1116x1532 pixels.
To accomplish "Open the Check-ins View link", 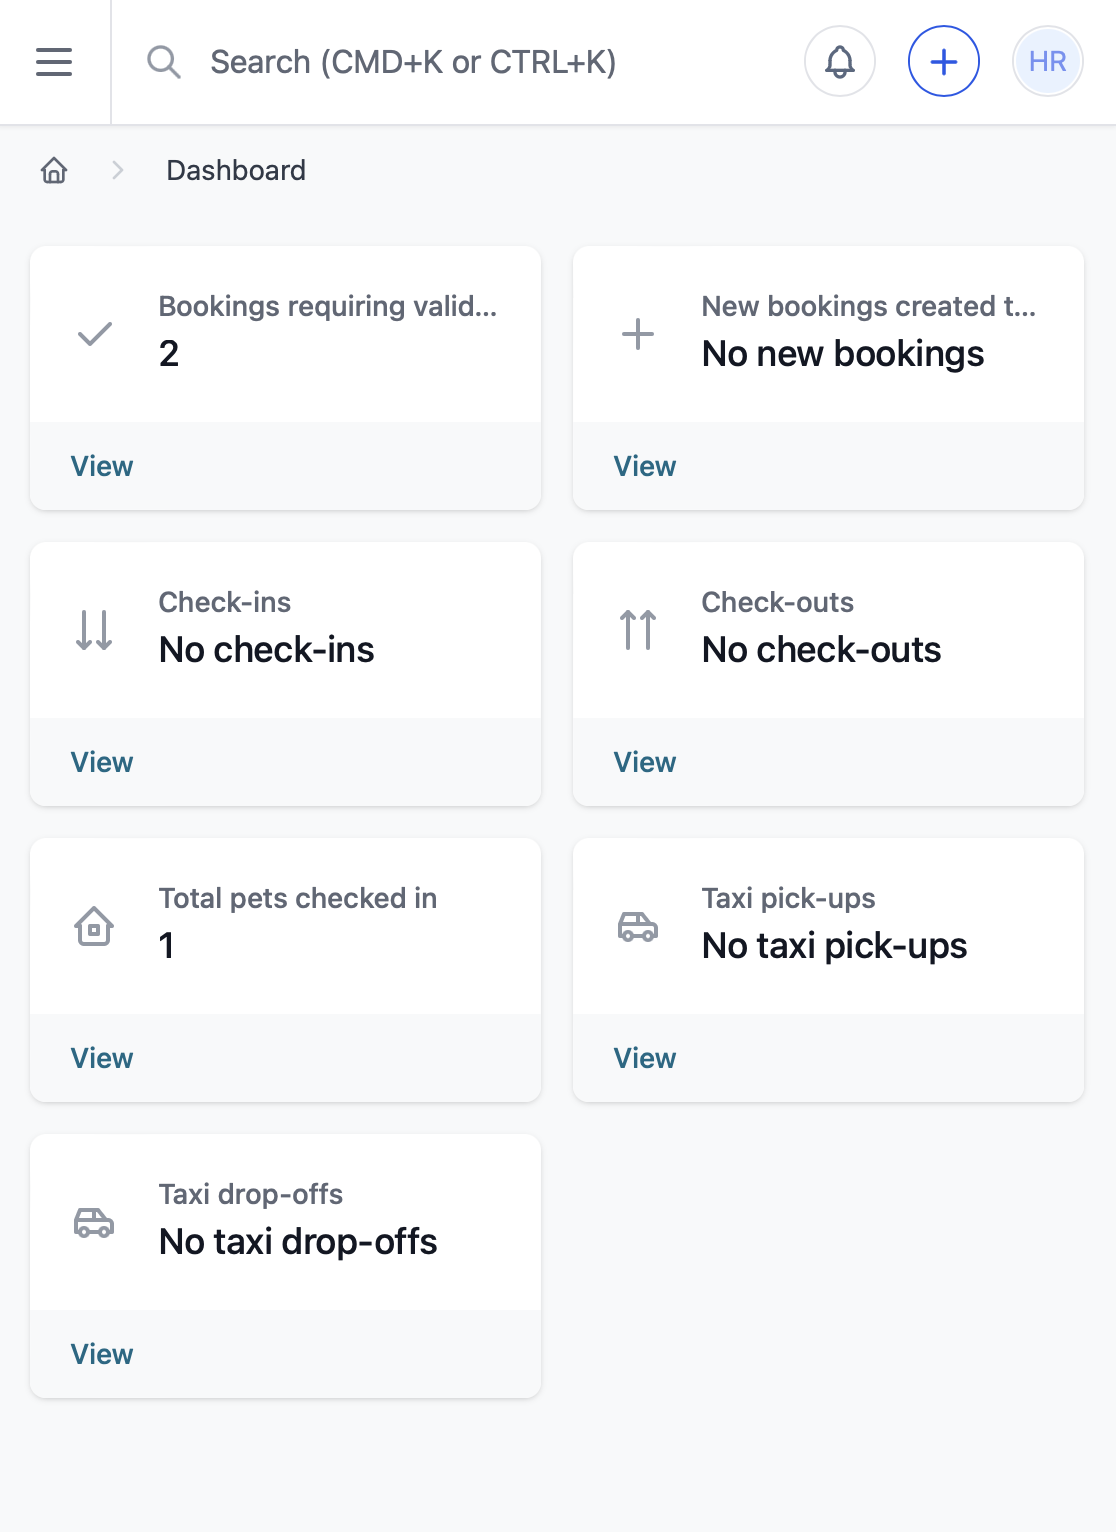I will click(102, 762).
